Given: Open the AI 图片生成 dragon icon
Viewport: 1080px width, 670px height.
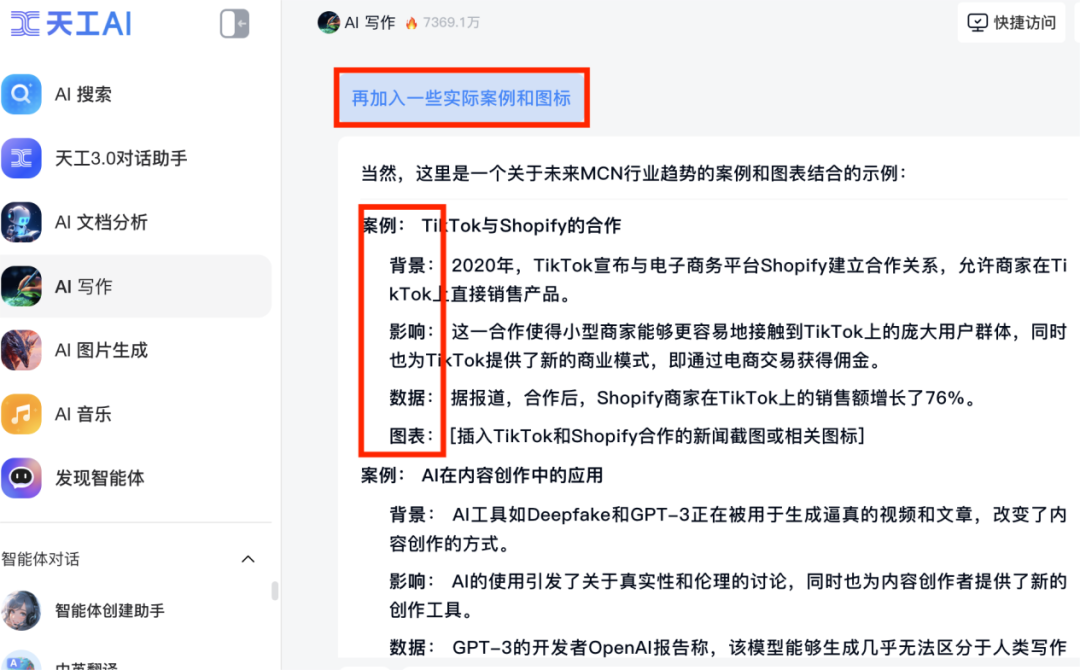Looking at the screenshot, I should point(21,350).
